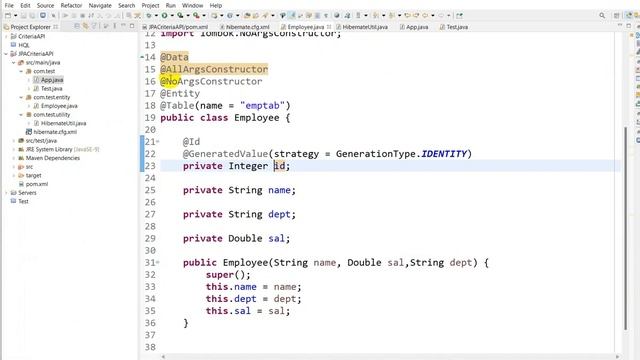The image size is (640, 360).
Task: Switch to the Test.java editor tab
Action: click(x=453, y=27)
